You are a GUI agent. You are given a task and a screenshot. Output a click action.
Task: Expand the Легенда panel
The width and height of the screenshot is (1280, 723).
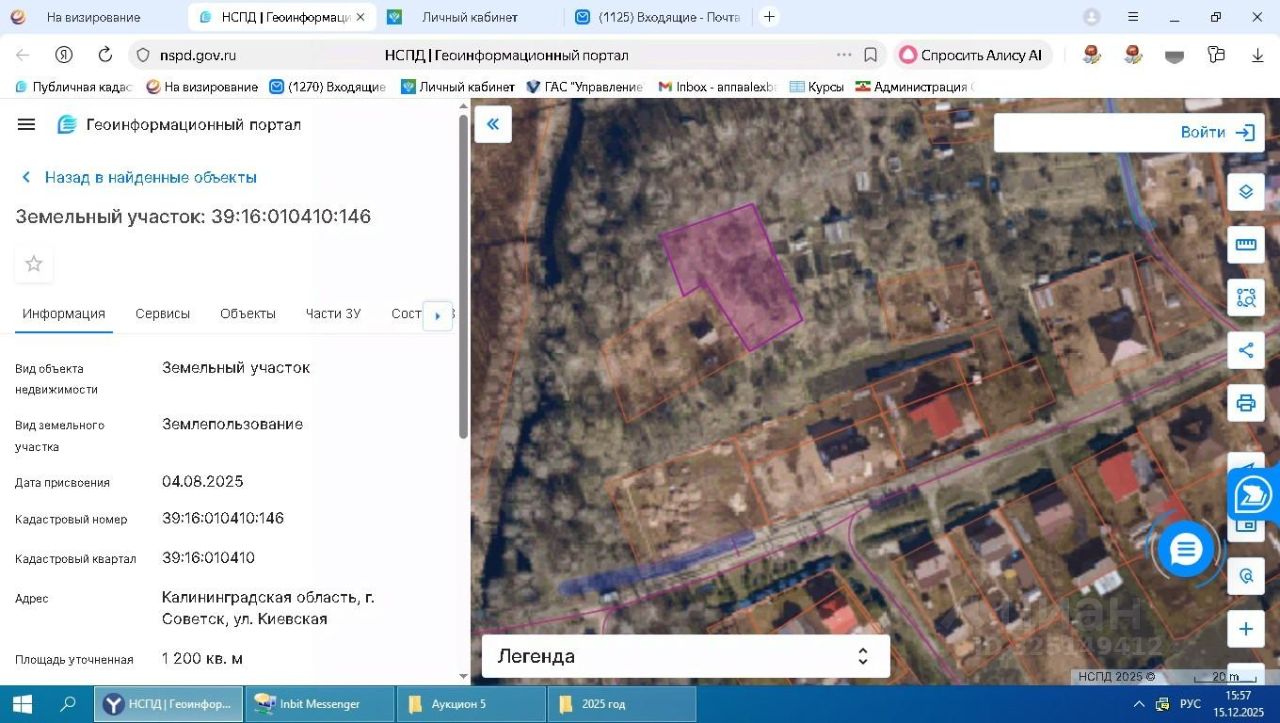[x=685, y=656]
